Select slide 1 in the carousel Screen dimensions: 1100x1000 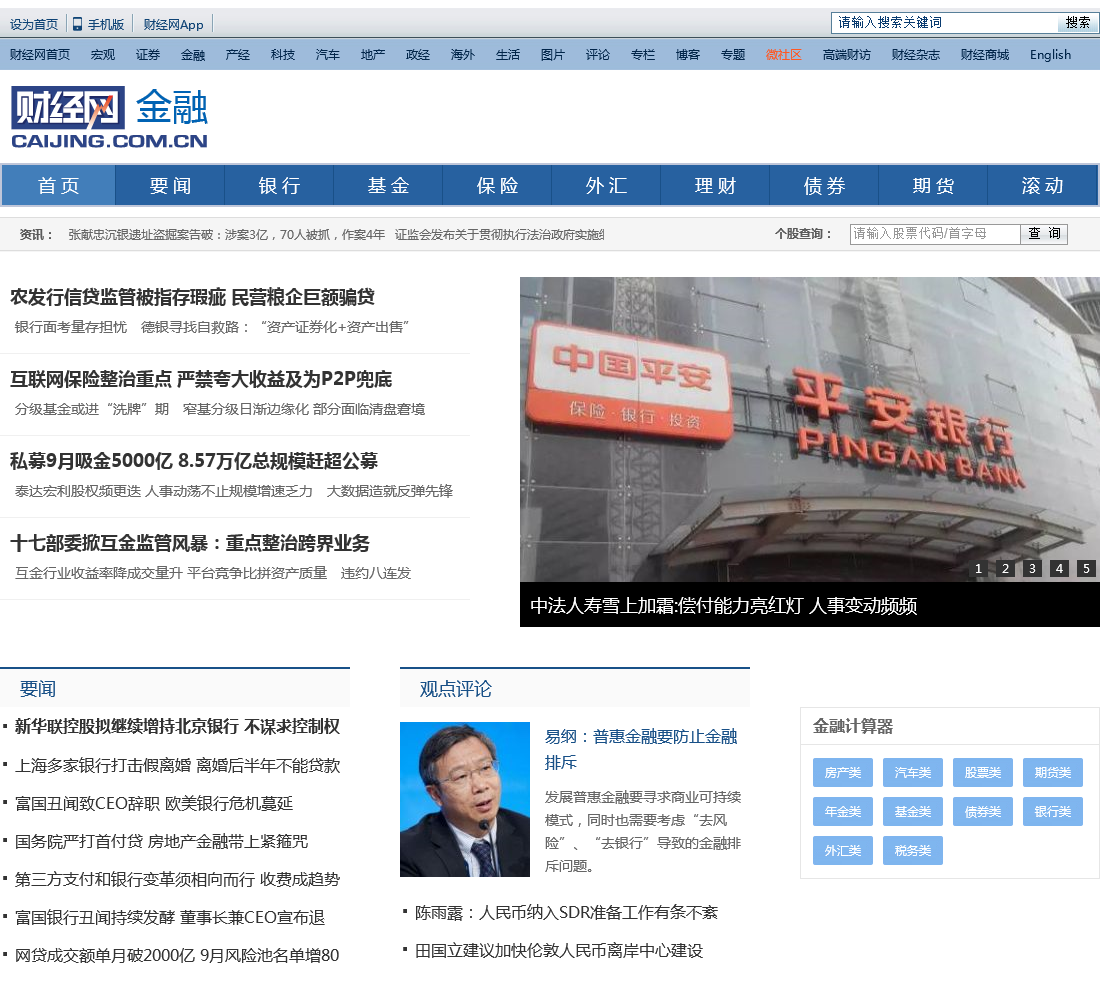(979, 568)
